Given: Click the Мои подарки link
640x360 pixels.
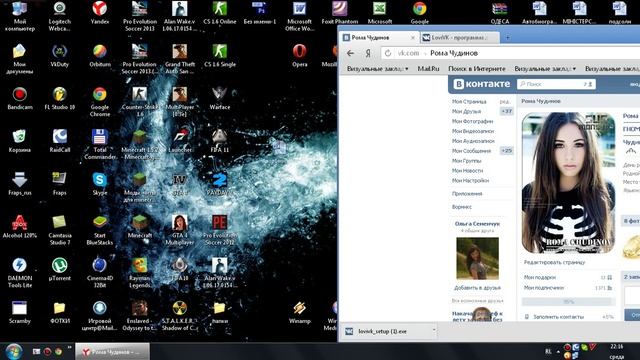Looking at the screenshot, I should (x=540, y=277).
